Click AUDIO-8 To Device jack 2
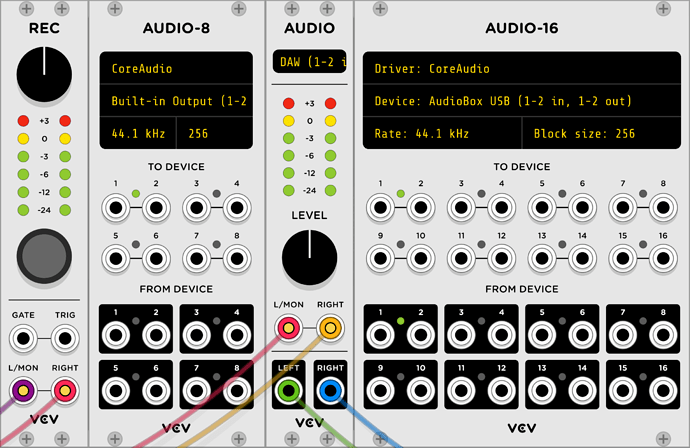 click(156, 208)
